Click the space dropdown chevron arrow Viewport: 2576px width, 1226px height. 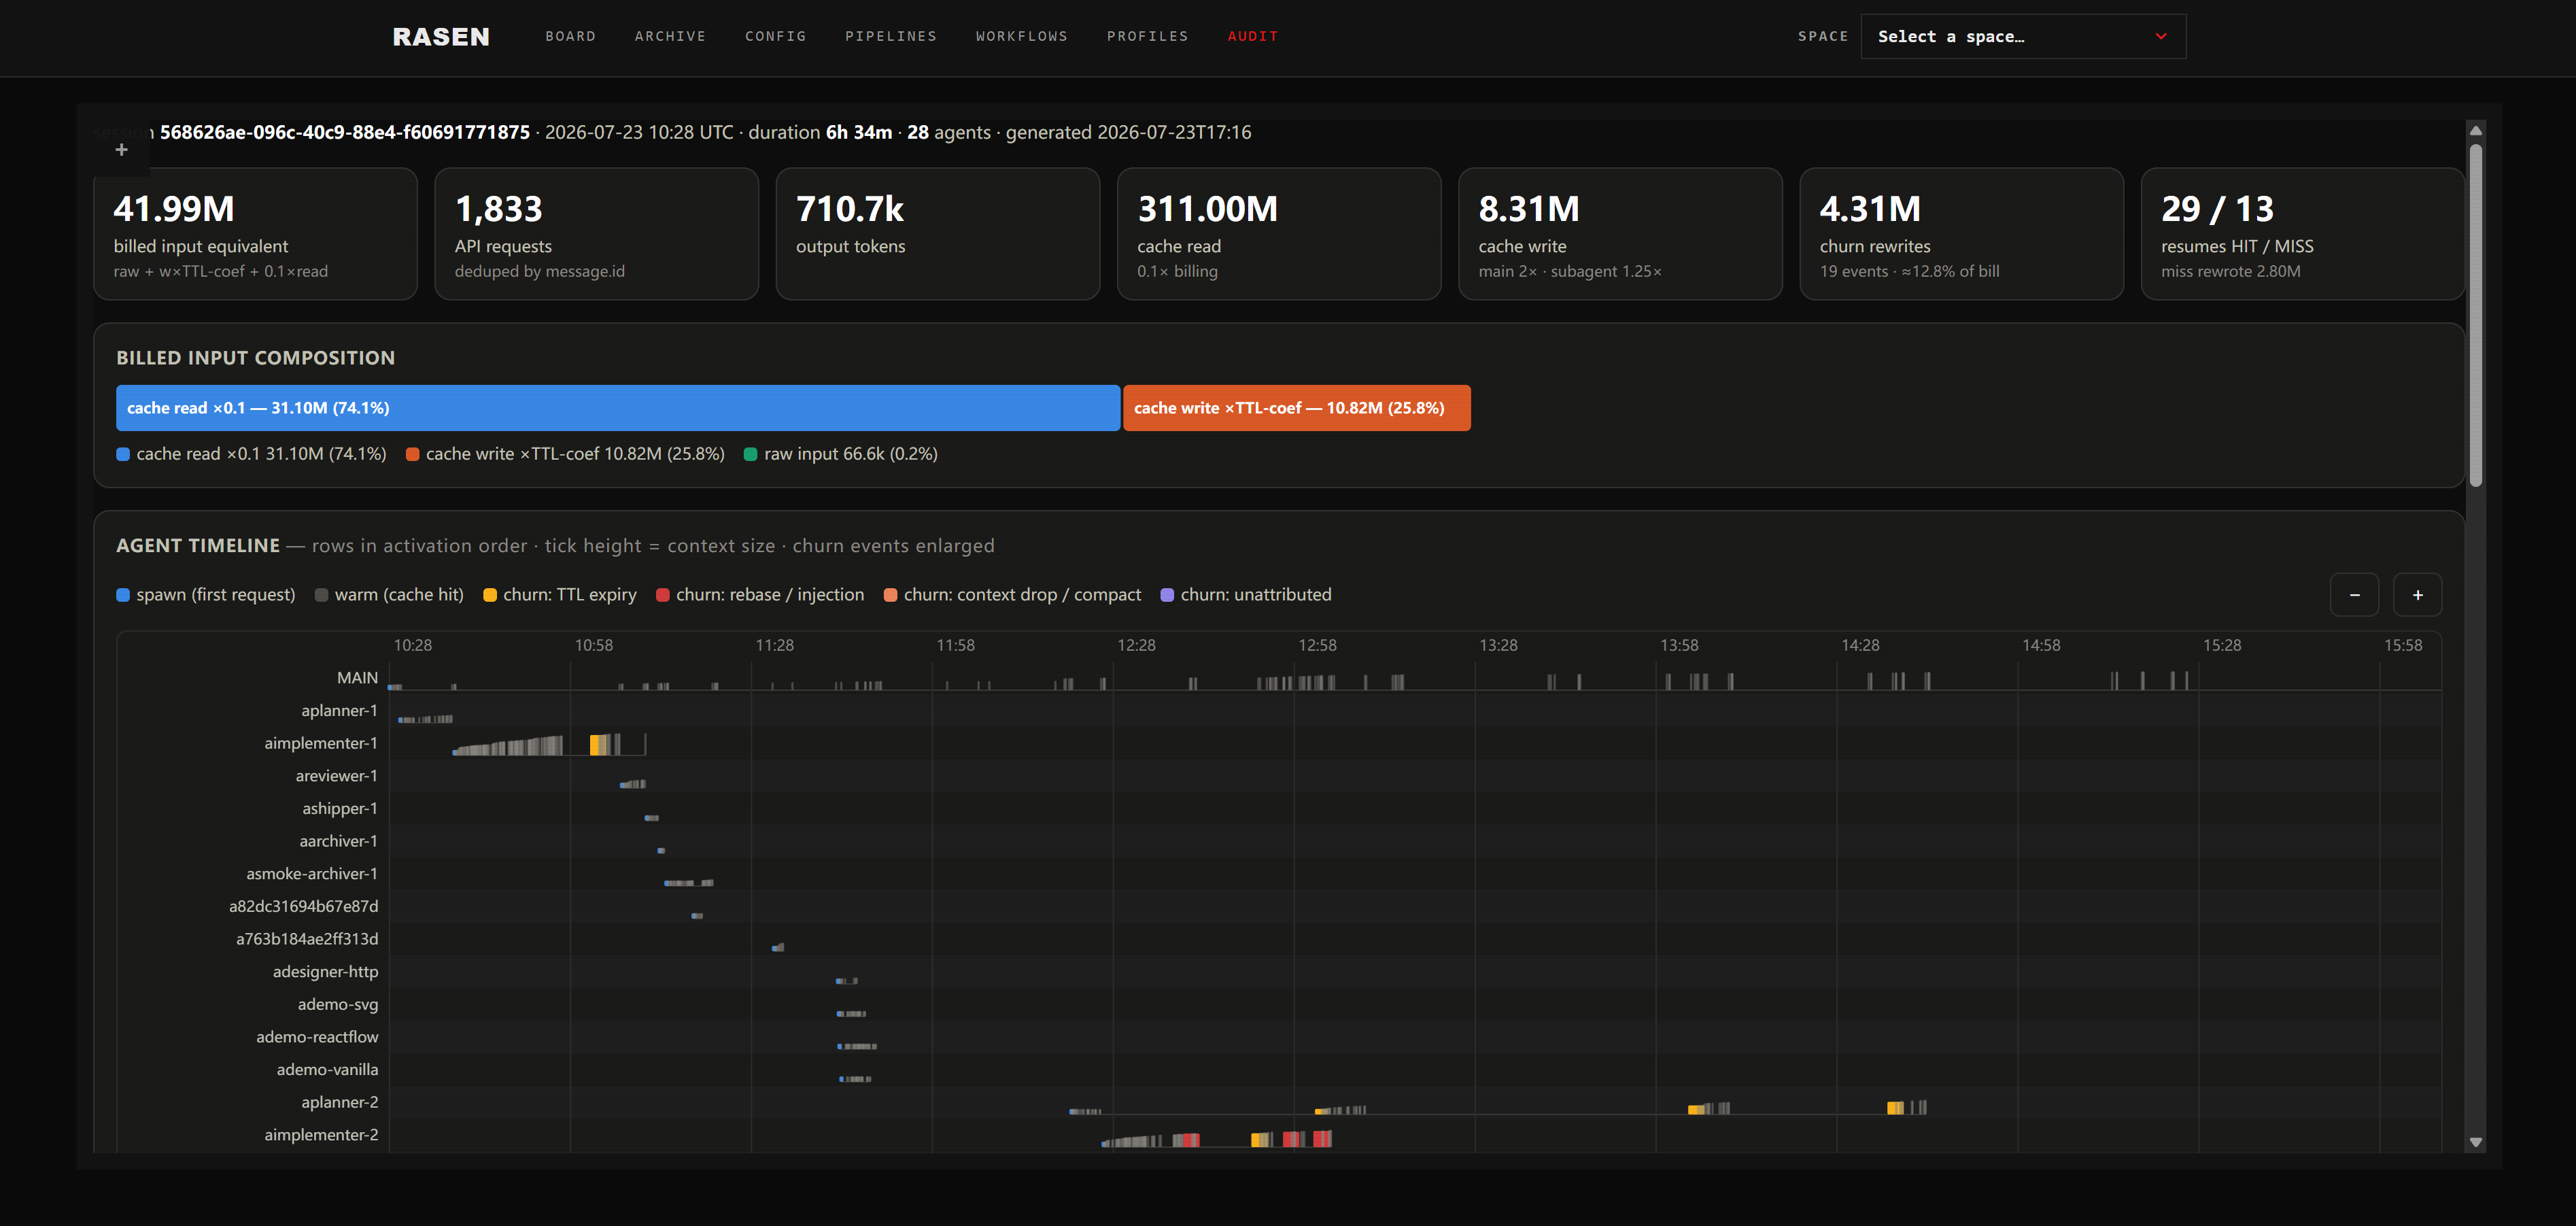point(2161,37)
